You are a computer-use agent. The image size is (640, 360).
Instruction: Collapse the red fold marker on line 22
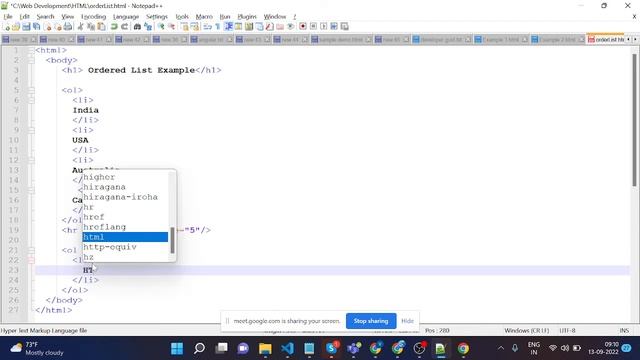tap(31, 260)
